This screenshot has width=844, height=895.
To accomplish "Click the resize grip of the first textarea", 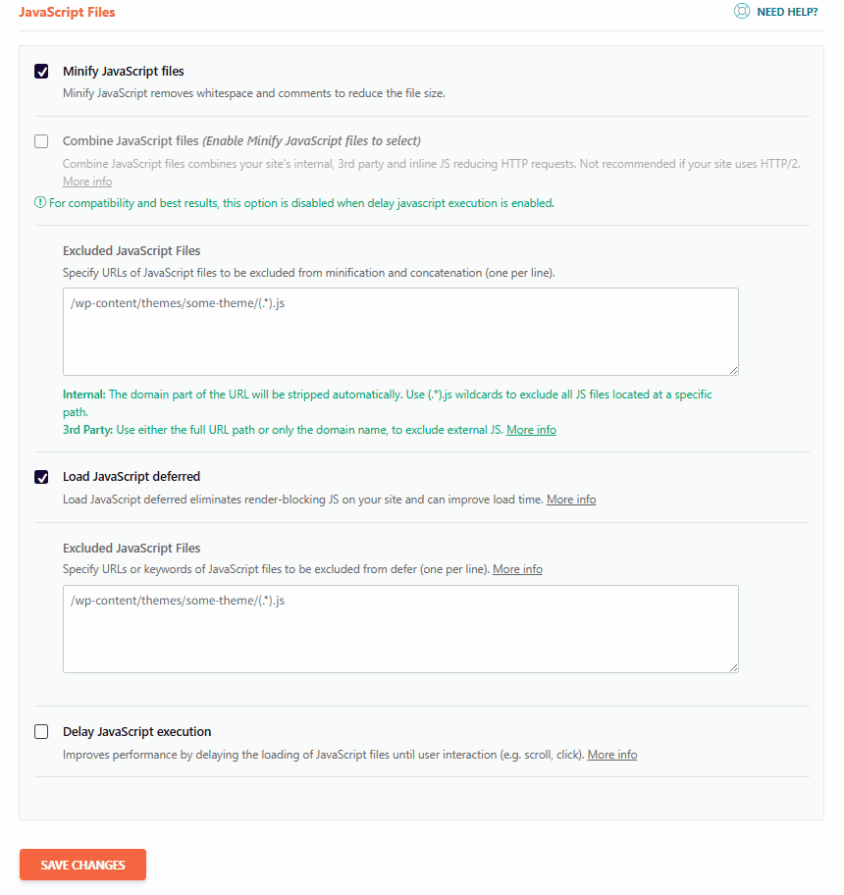I will click(734, 371).
